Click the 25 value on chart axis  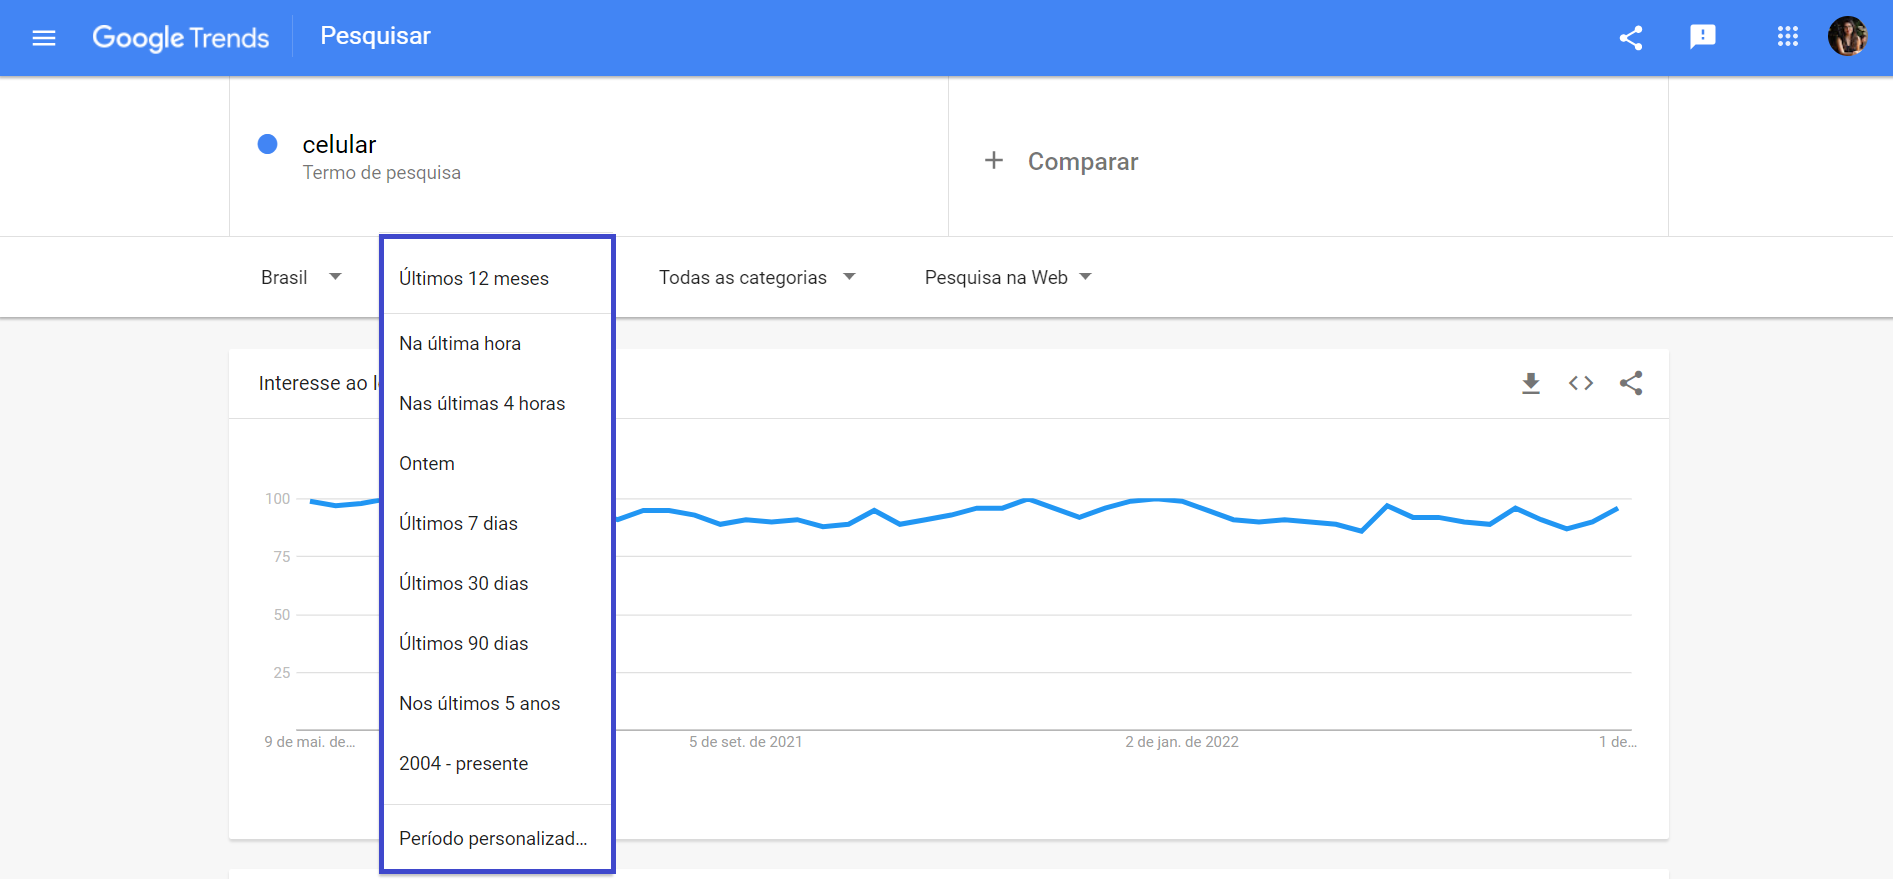(x=282, y=672)
